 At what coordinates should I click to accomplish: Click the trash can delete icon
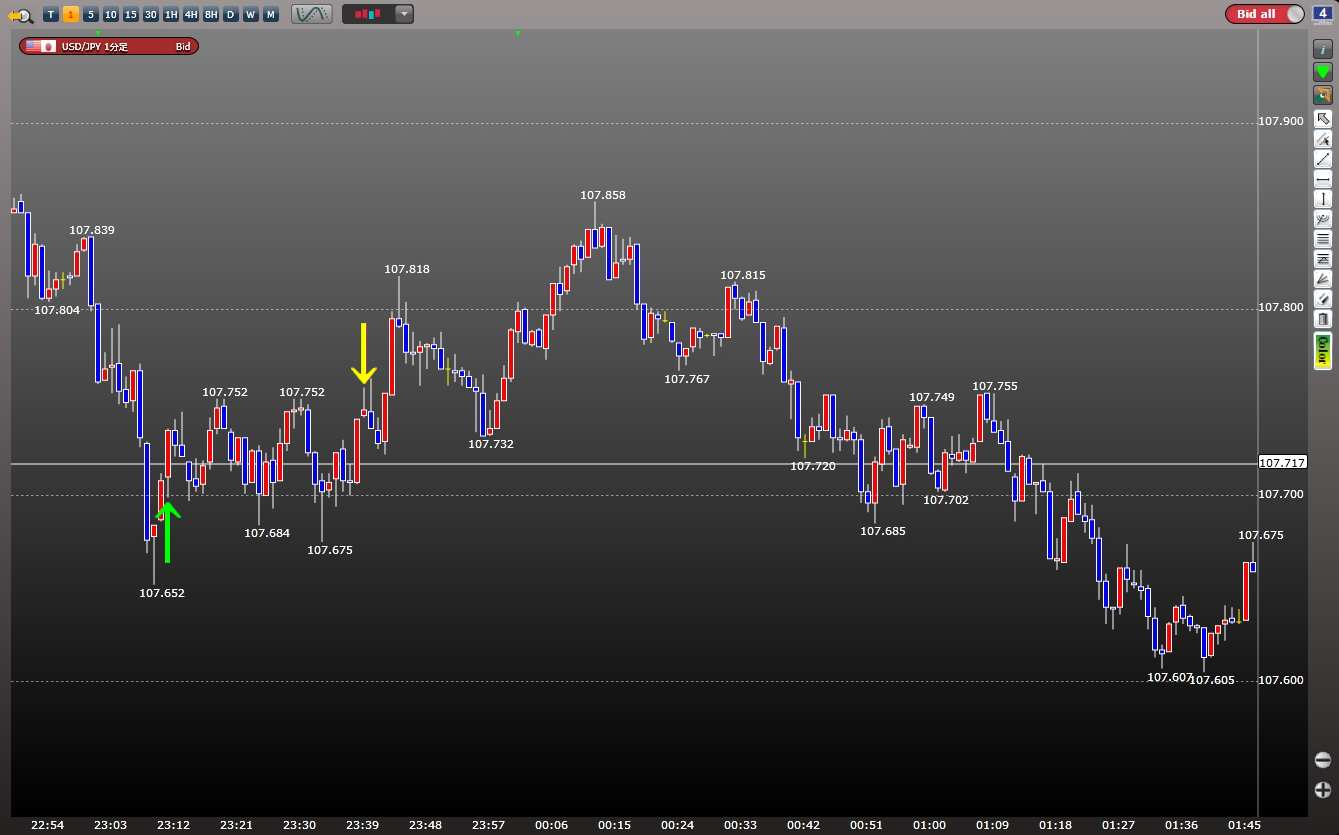pyautogui.click(x=1323, y=319)
